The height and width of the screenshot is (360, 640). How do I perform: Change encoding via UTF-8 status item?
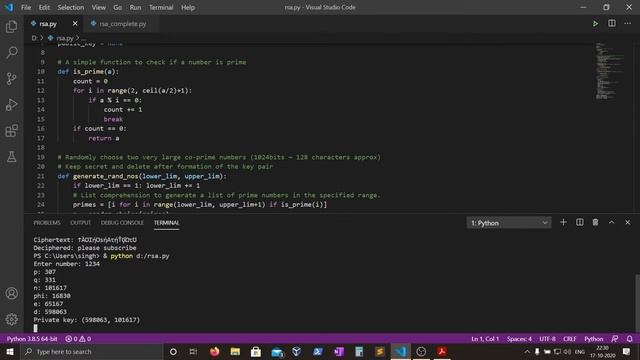coord(547,339)
